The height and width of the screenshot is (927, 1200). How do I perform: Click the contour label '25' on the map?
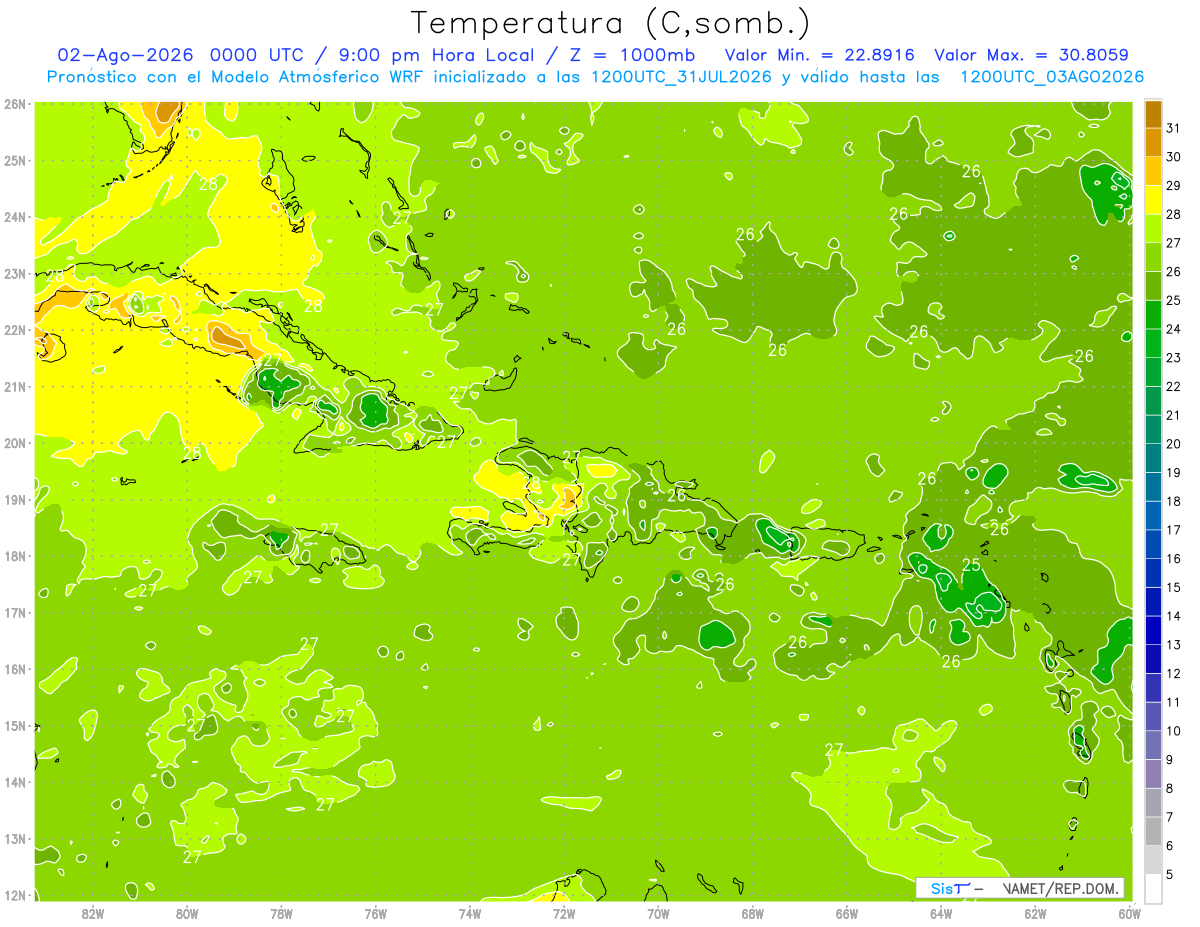[x=971, y=565]
